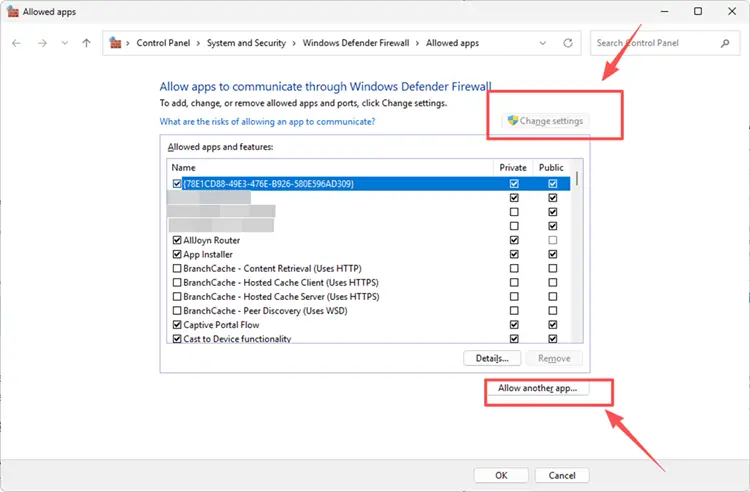This screenshot has width=750, height=492.
Task: Click the Details button
Action: (492, 358)
